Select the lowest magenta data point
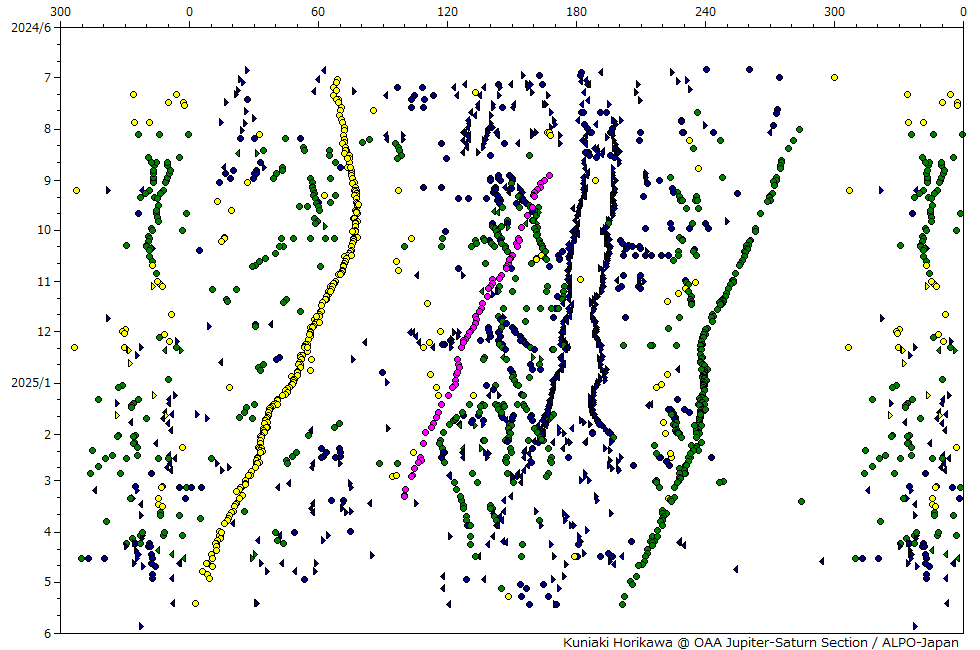This screenshot has height=650, width=980. [404, 495]
